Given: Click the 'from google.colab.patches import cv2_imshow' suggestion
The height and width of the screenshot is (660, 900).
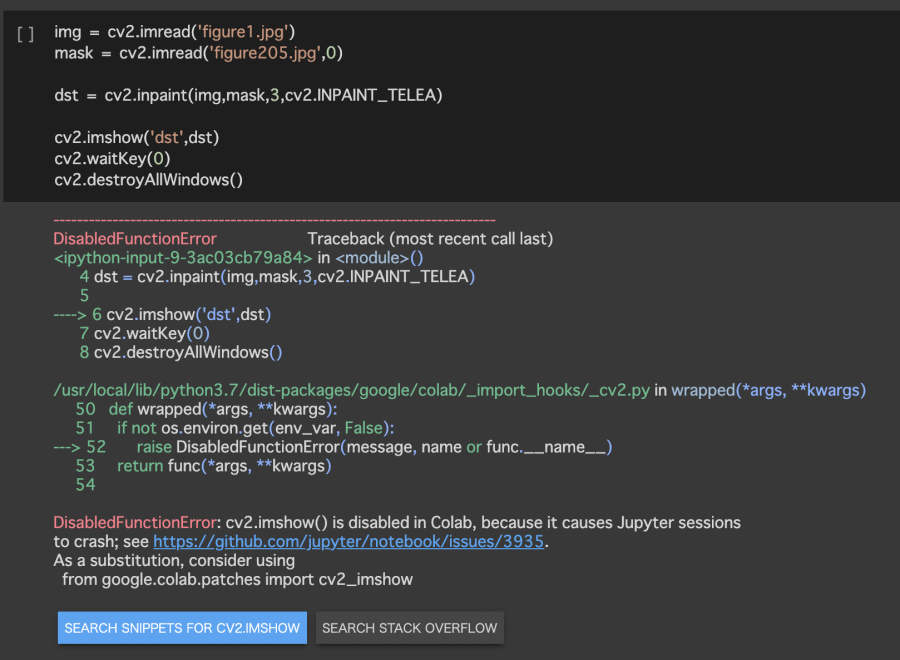Looking at the screenshot, I should (237, 580).
